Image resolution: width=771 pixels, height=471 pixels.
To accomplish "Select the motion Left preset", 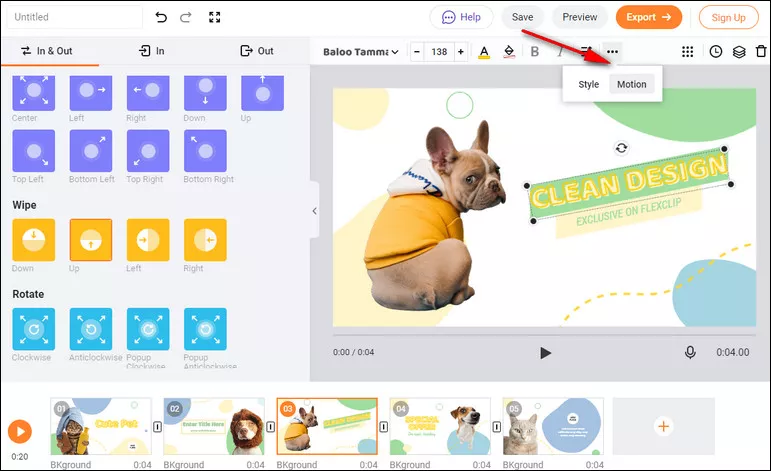I will [91, 92].
